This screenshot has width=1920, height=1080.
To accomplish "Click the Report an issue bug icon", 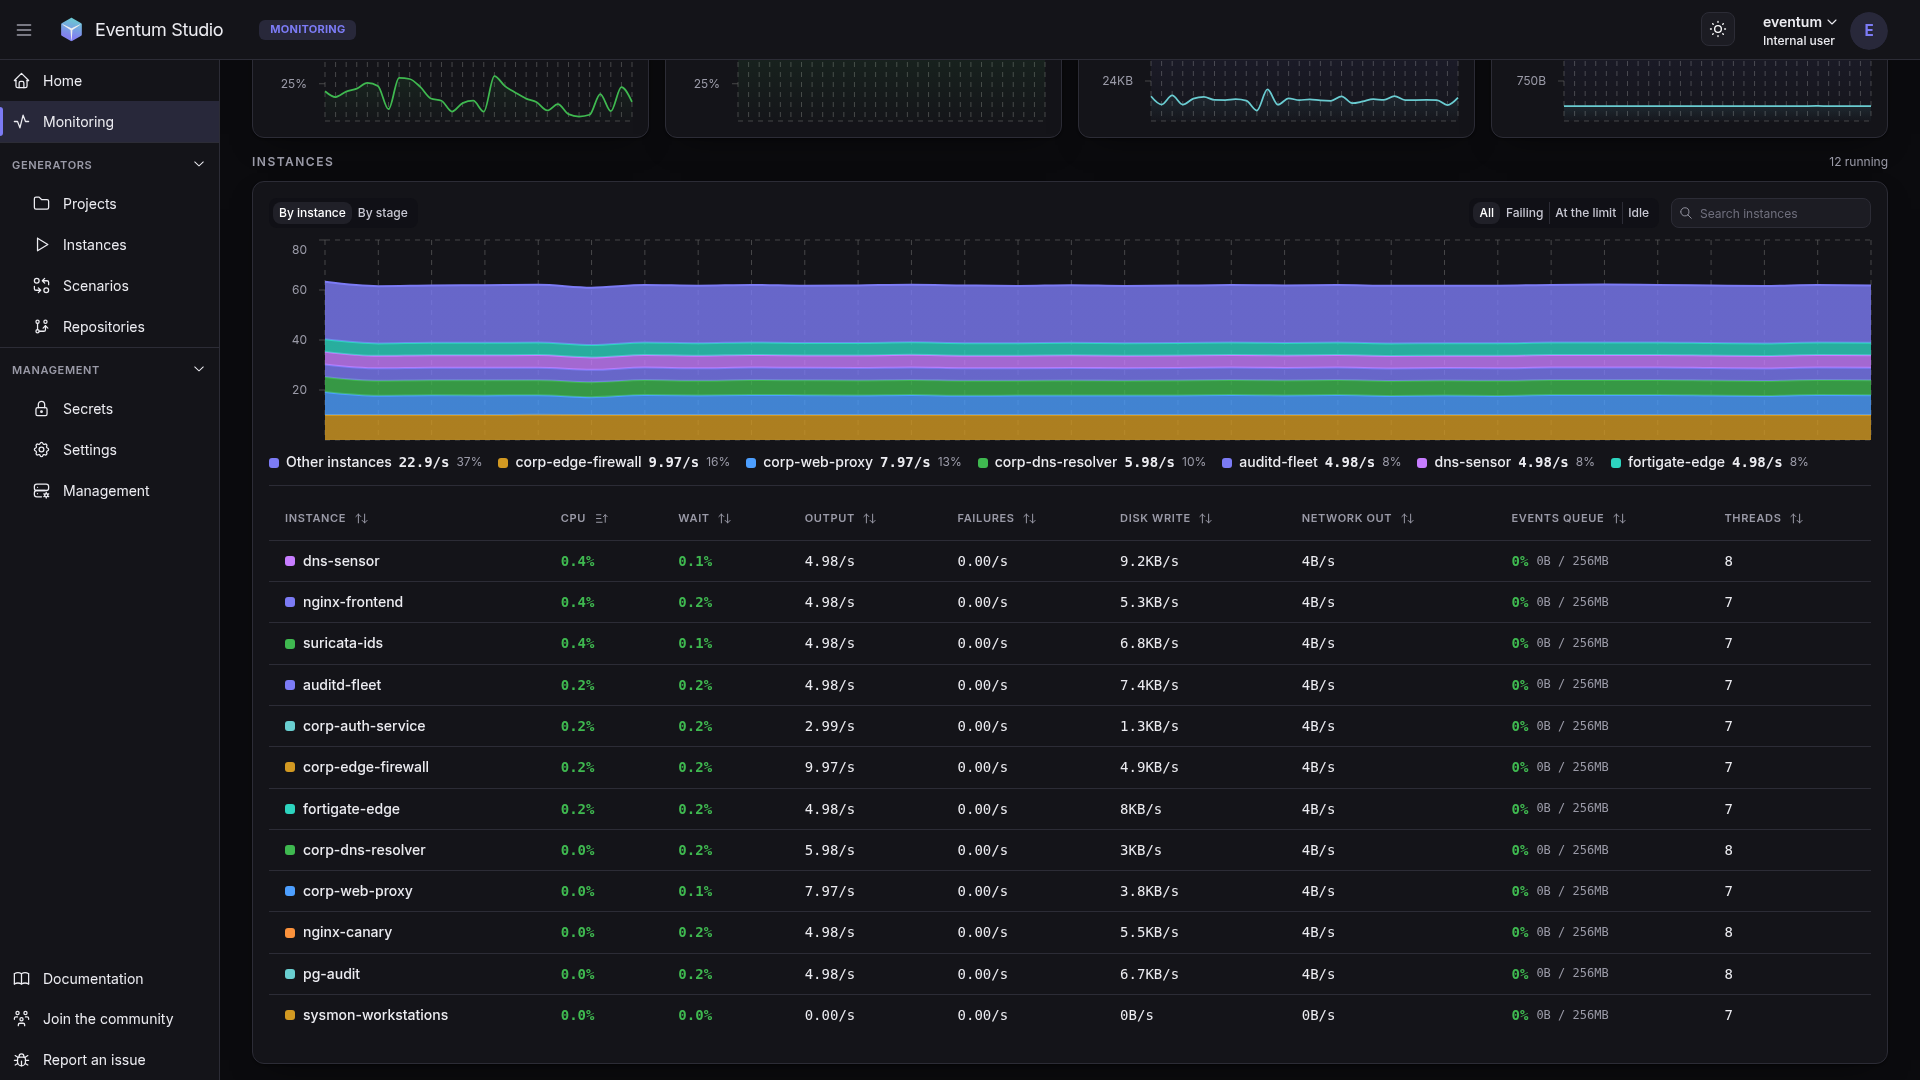I will coord(21,1060).
